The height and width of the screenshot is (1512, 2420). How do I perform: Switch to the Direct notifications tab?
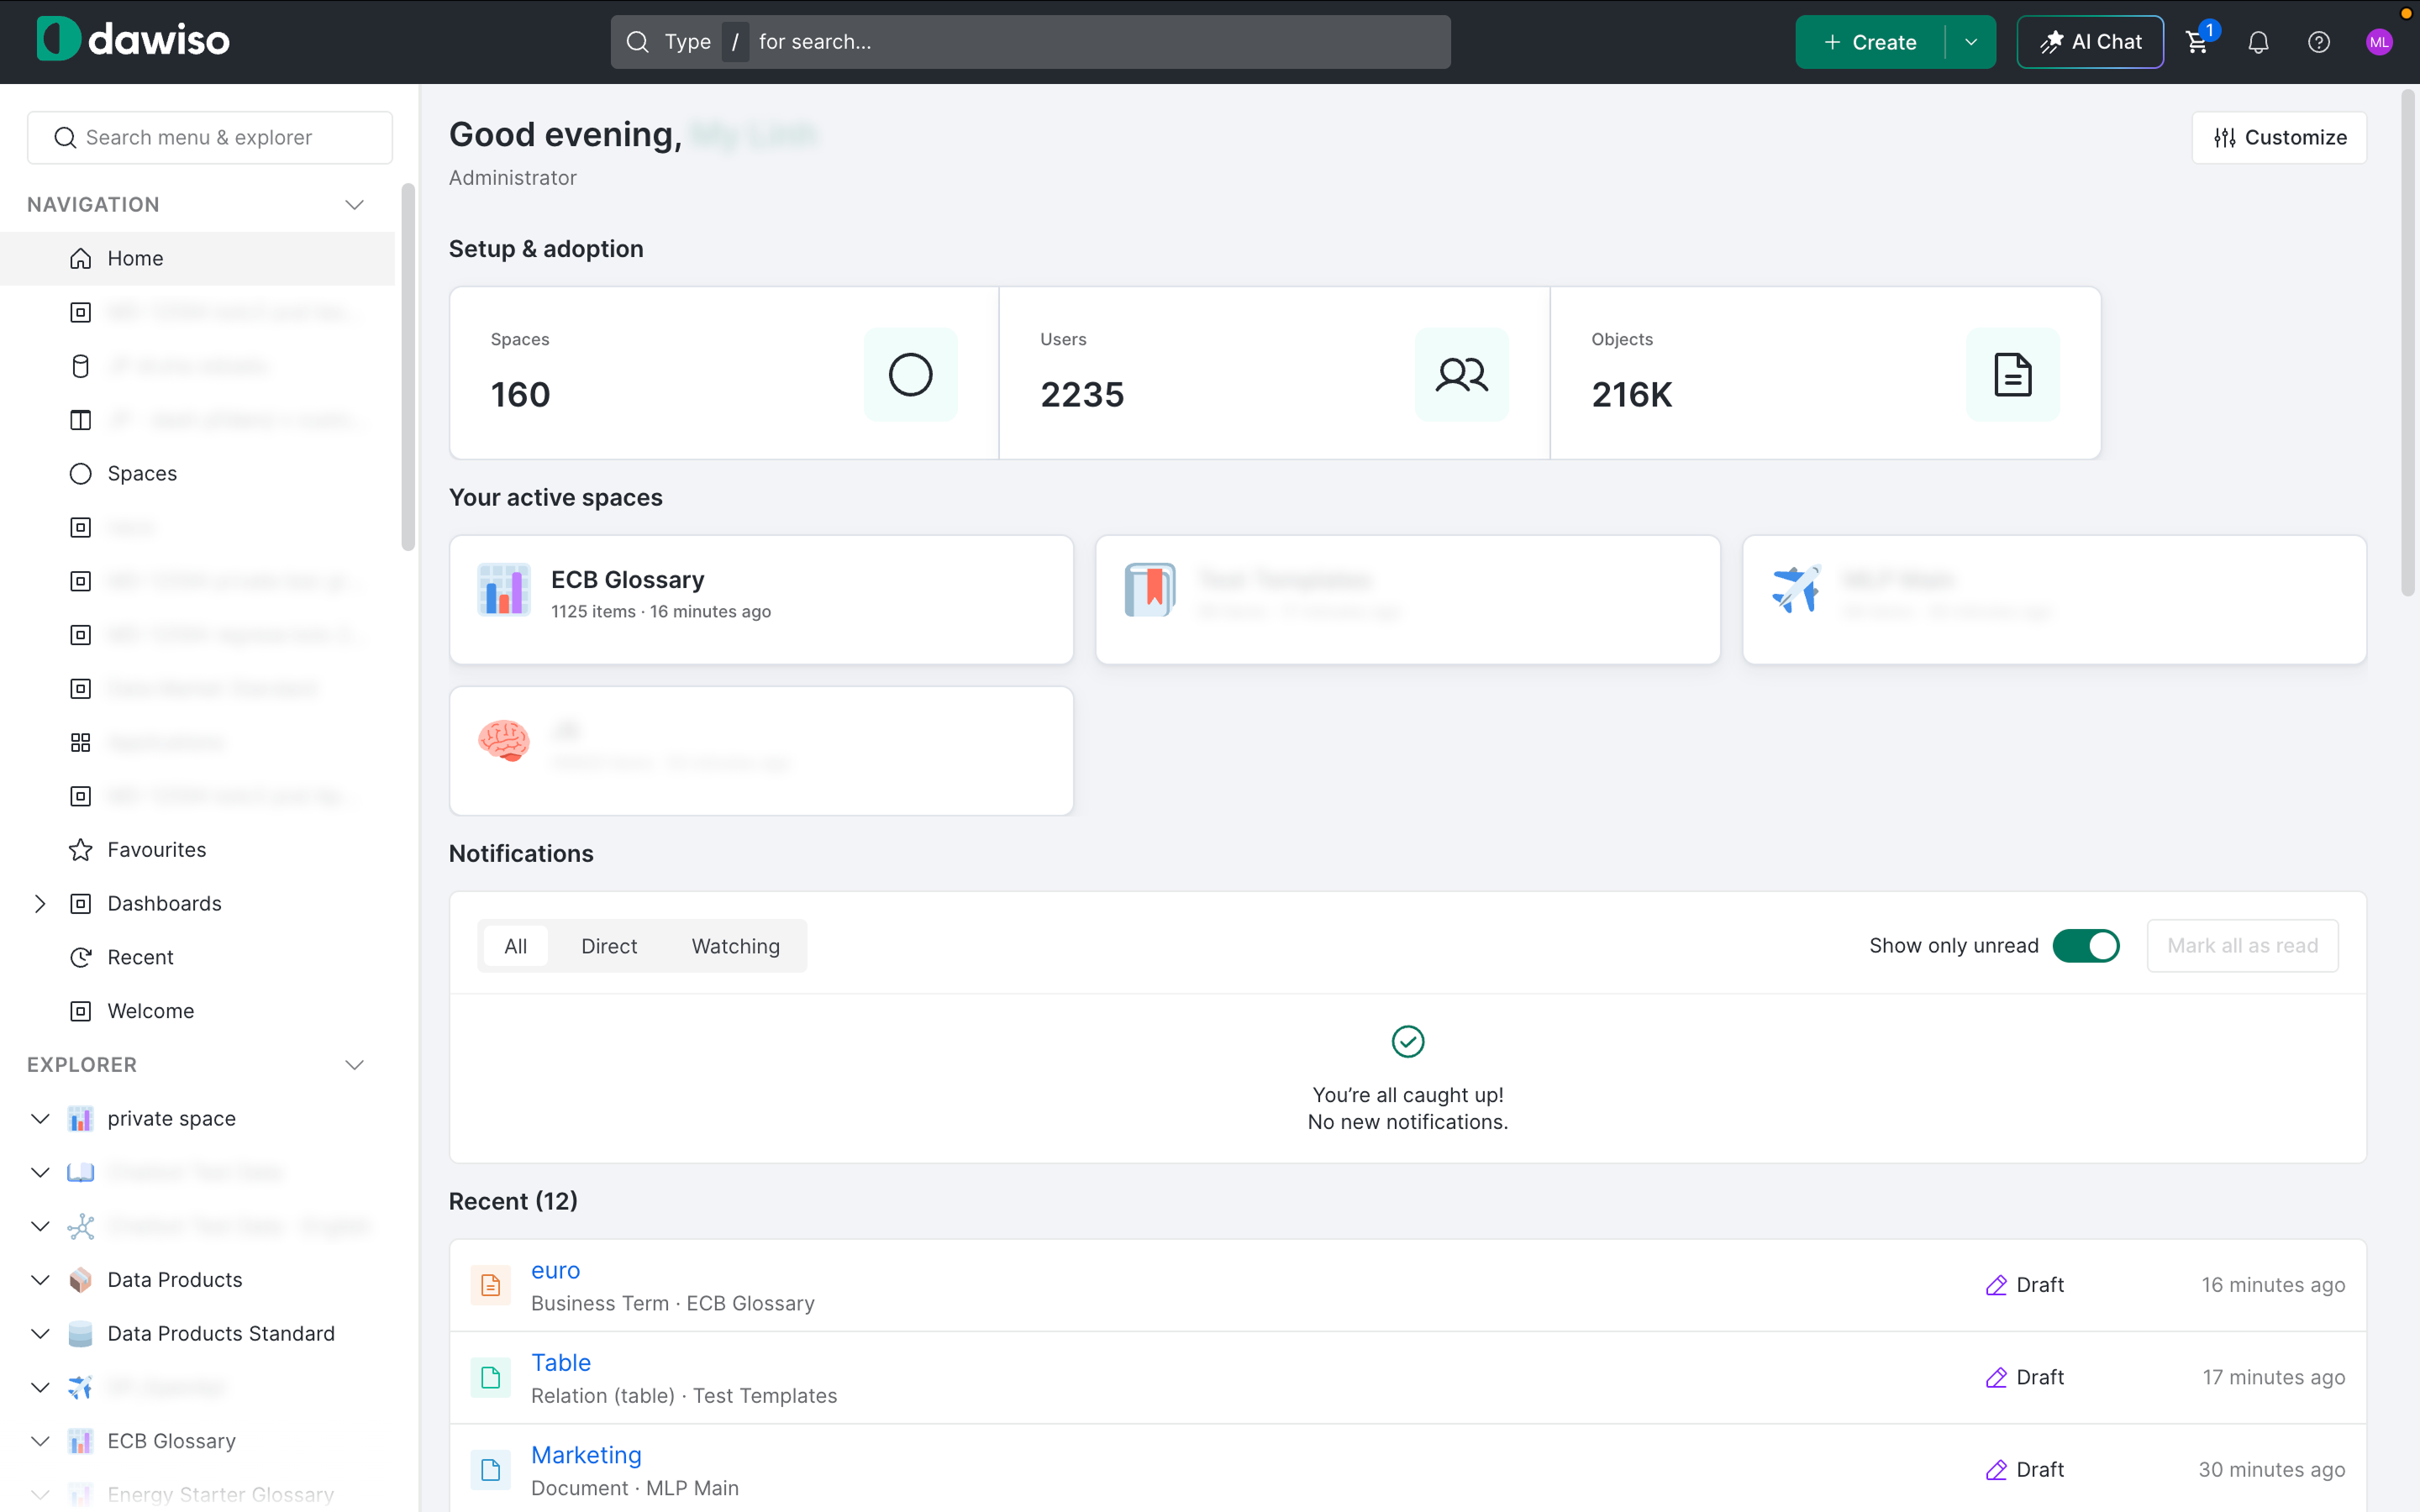click(x=609, y=946)
